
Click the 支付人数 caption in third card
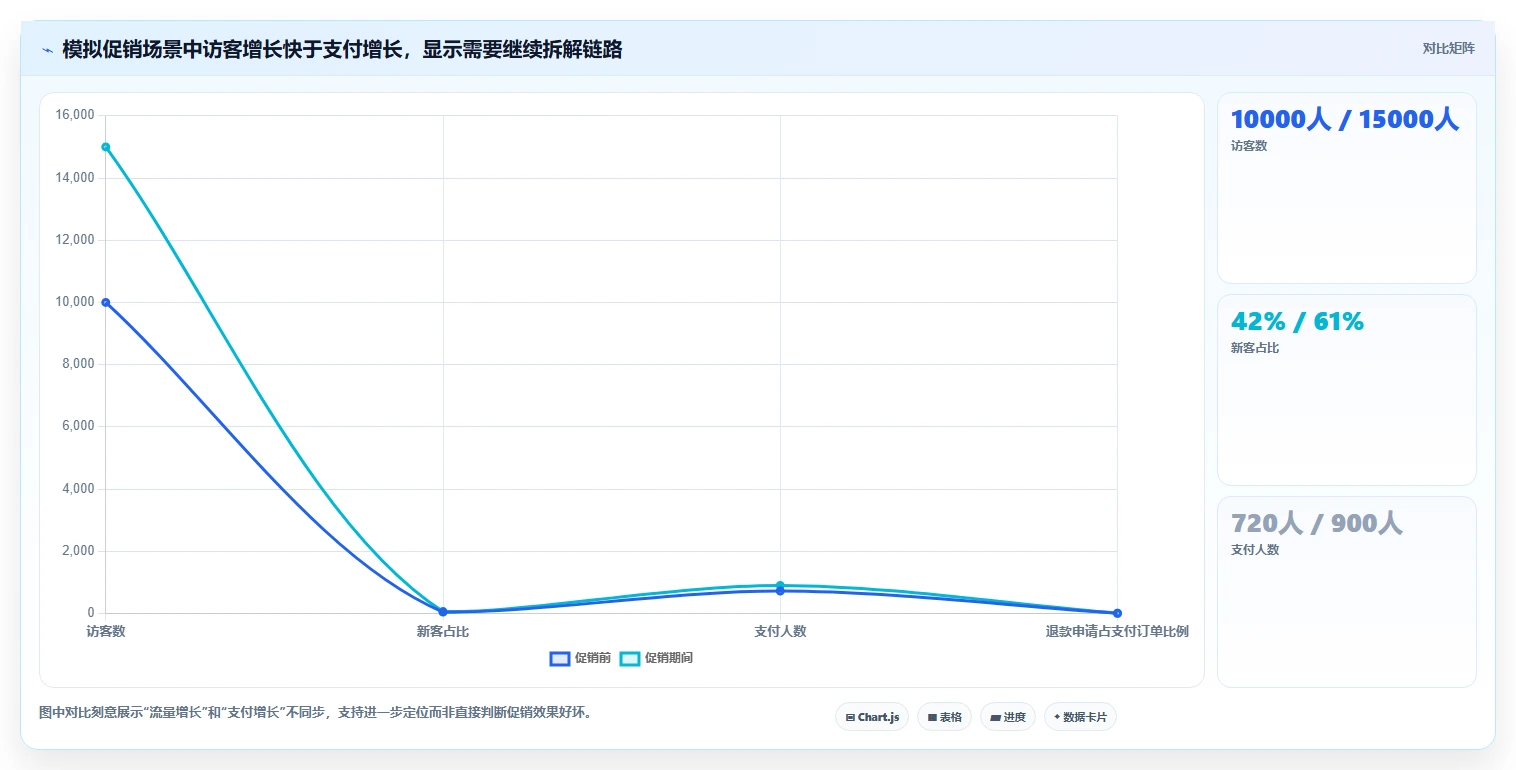click(x=1255, y=550)
